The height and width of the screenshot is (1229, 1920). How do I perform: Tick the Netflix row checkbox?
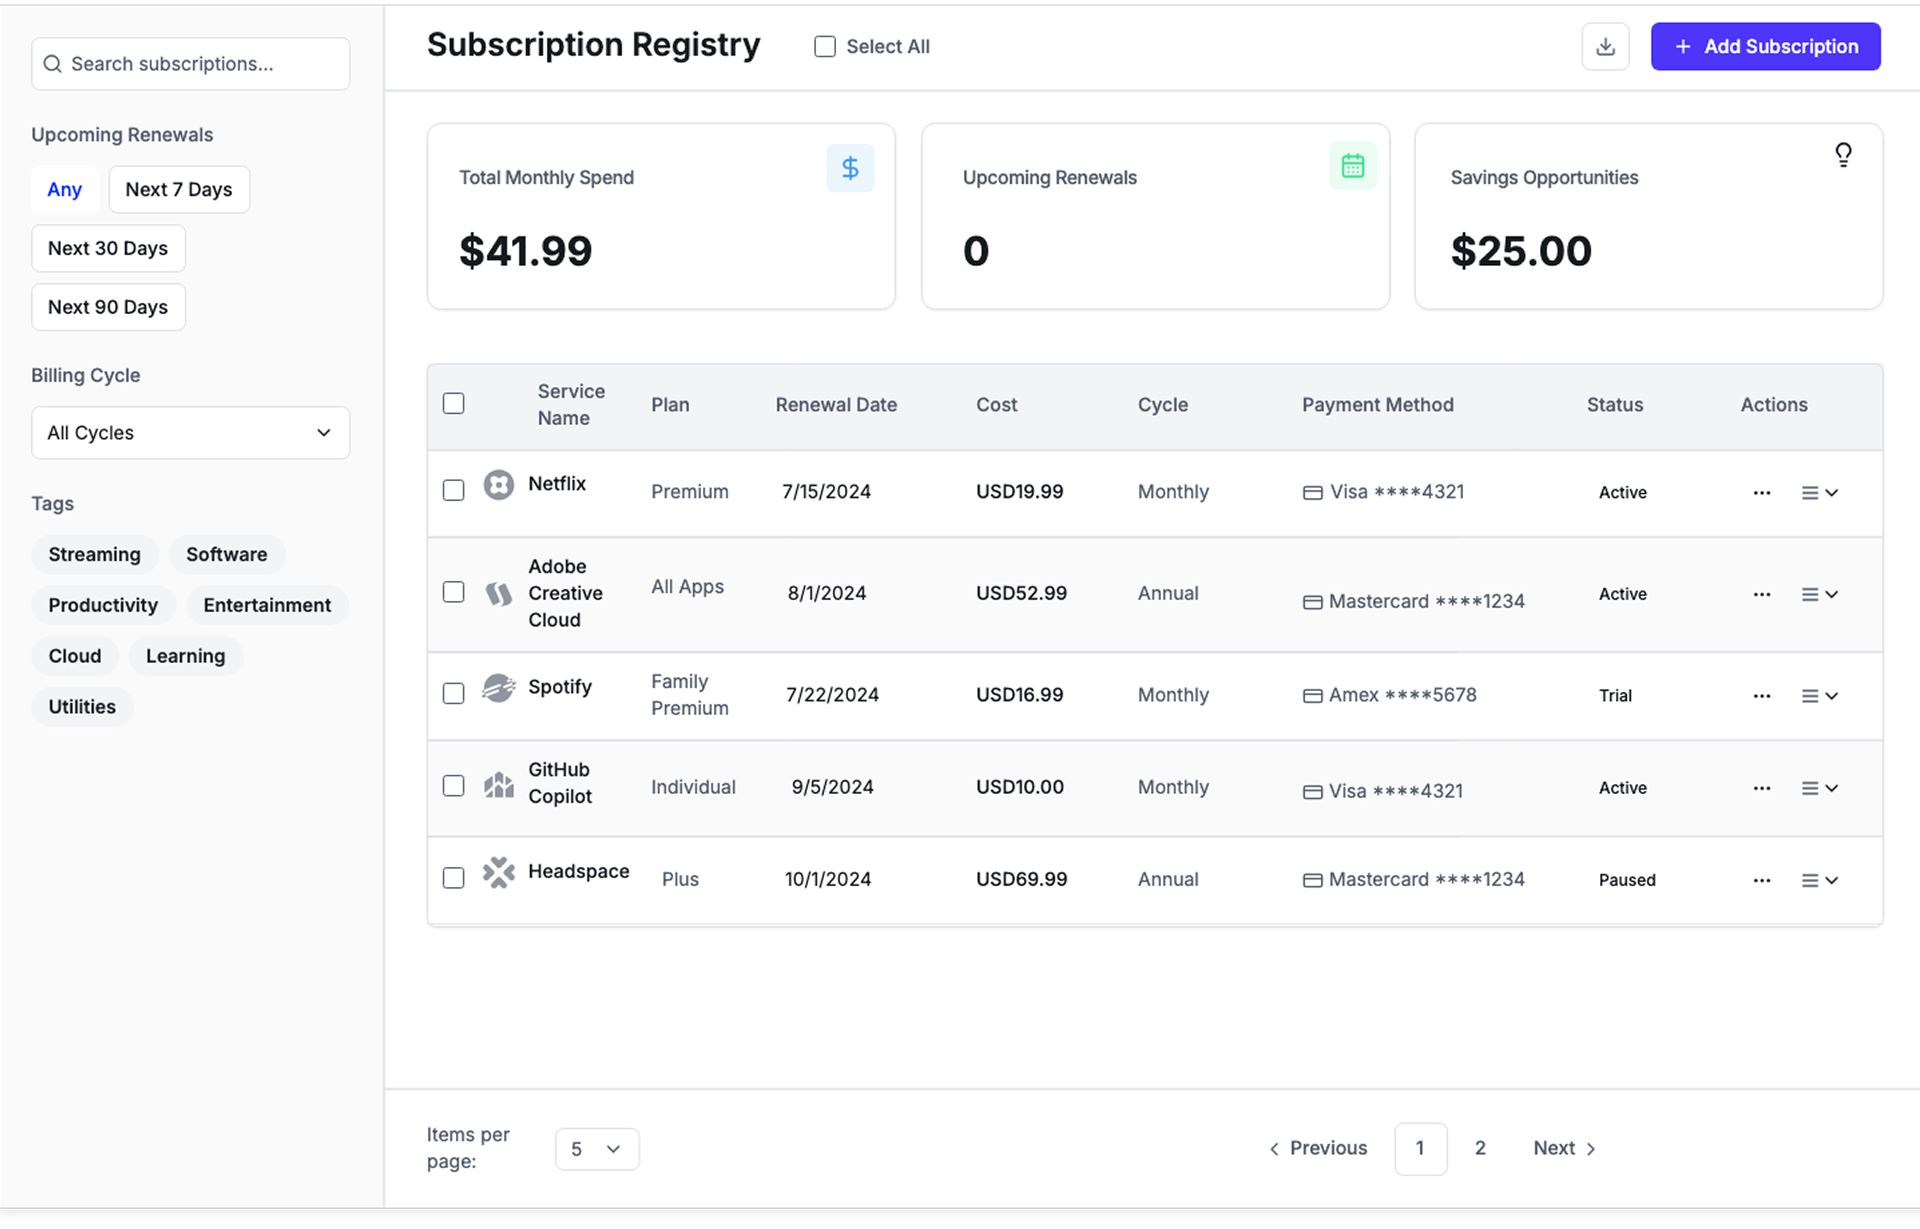click(454, 491)
